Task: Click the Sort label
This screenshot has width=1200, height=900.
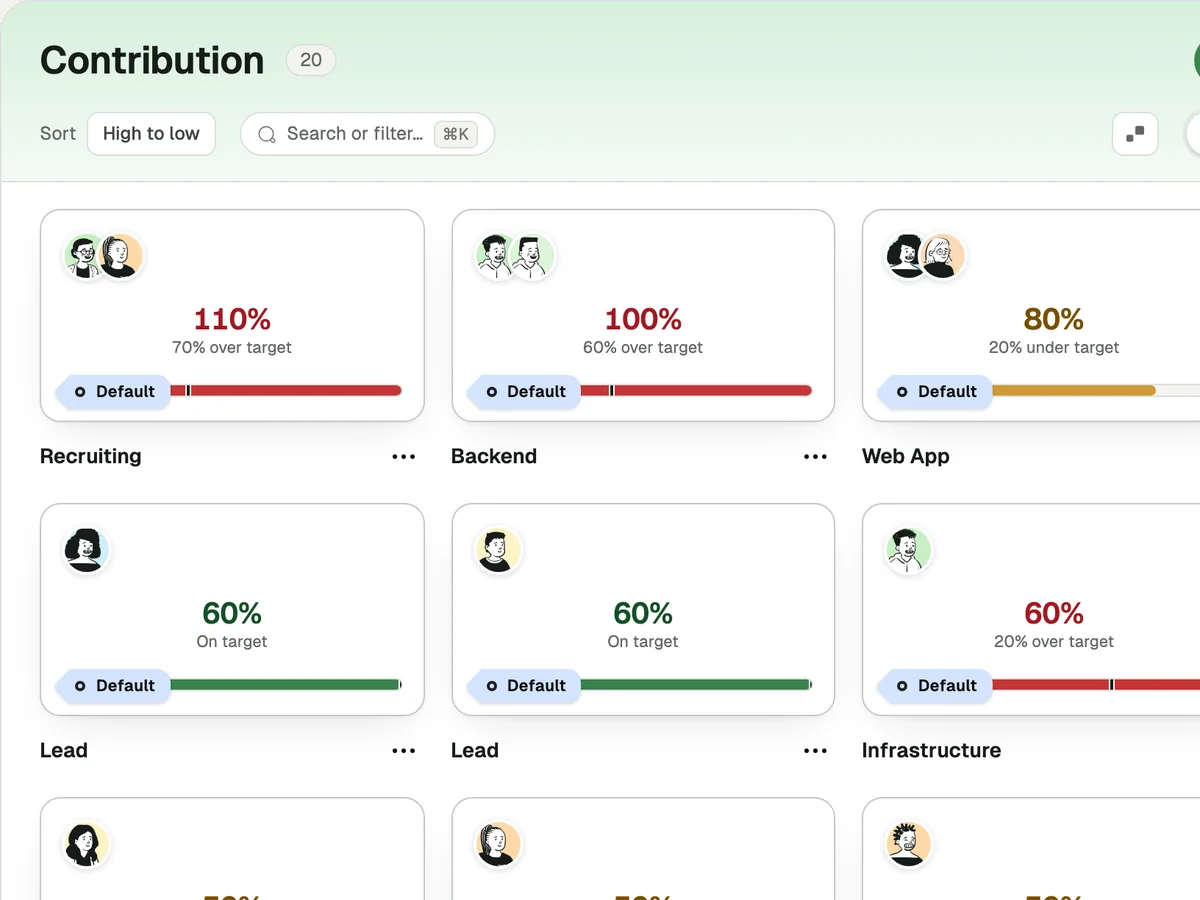Action: pos(58,134)
